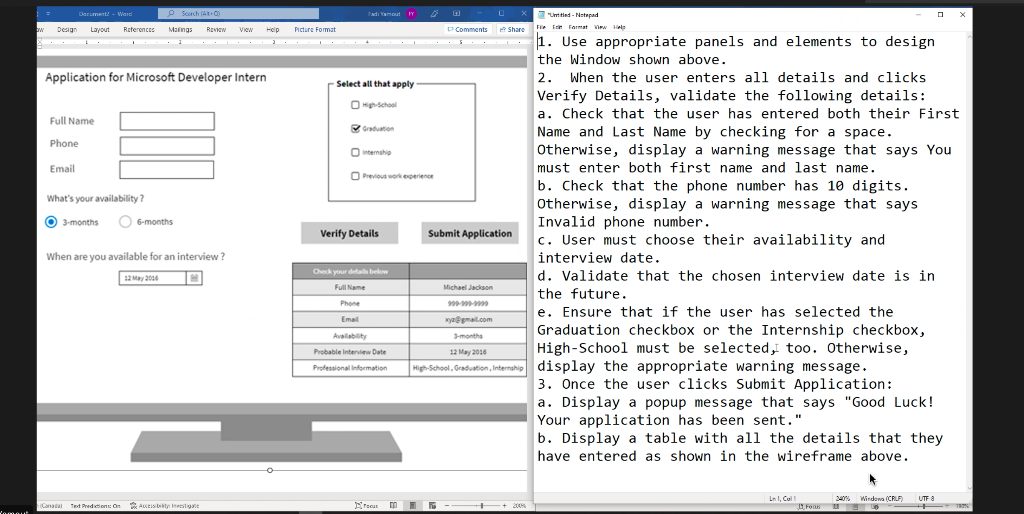Viewport: 1024px width, 514px height.
Task: Click the Word search magnifier icon
Action: pos(171,13)
